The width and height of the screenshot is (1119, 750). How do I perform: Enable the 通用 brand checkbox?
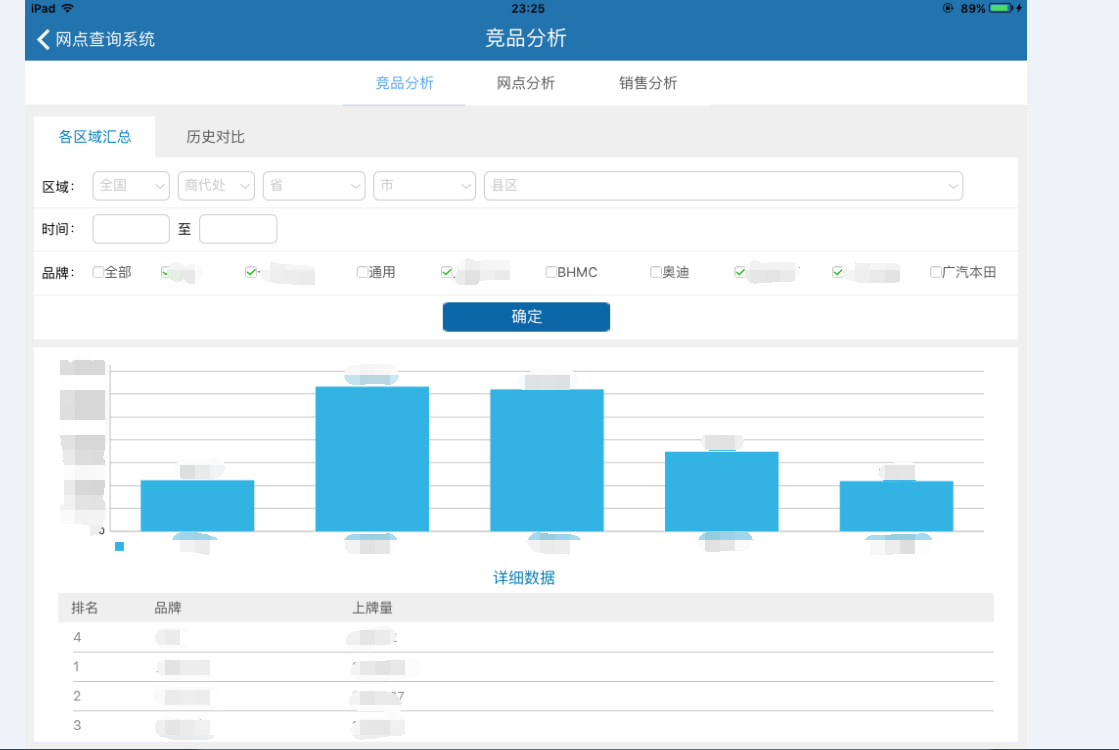point(363,272)
